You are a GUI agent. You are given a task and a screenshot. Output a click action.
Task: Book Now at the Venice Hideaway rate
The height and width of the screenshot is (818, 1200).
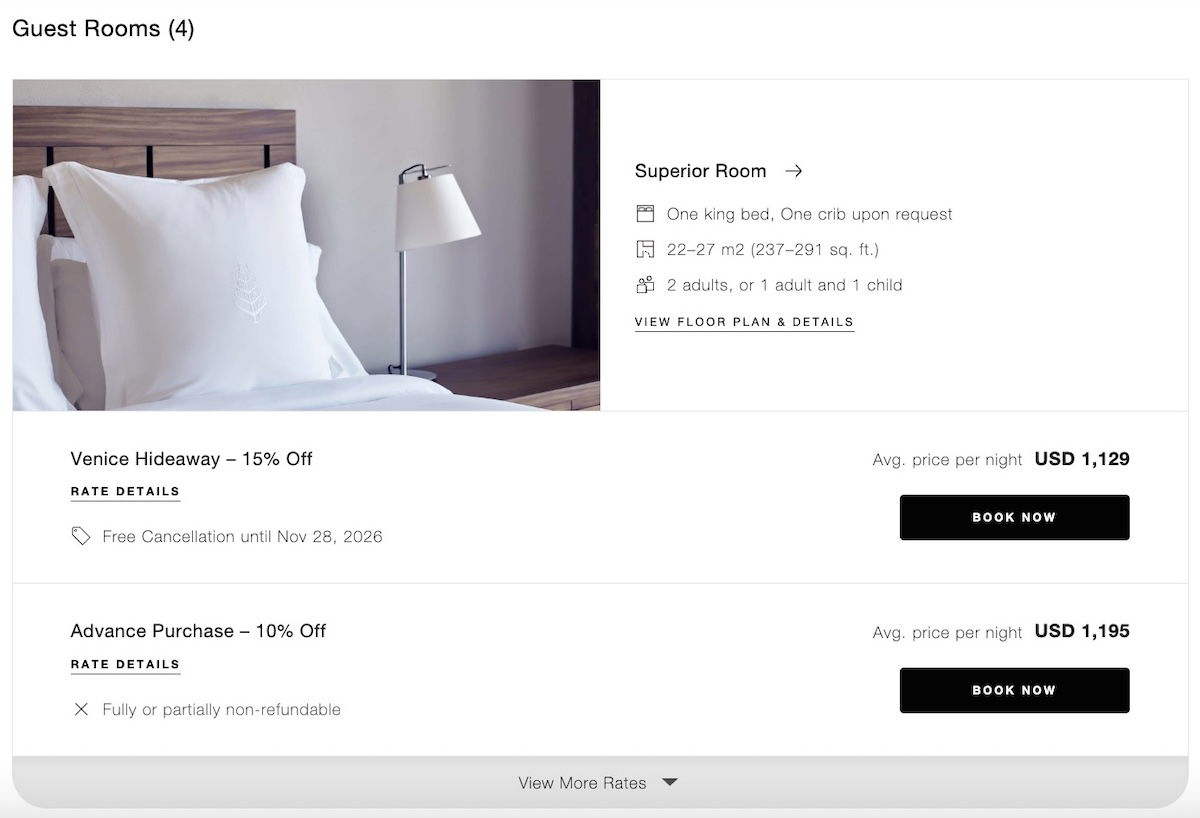[1014, 517]
